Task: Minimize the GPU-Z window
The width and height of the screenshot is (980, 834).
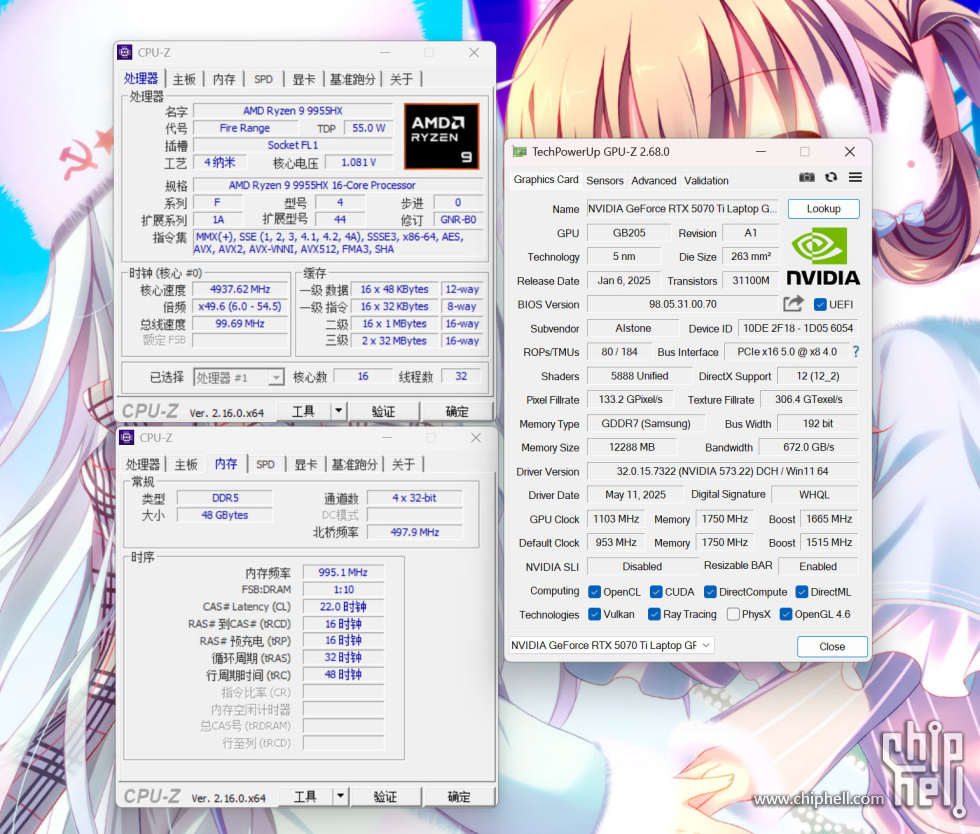Action: point(761,152)
